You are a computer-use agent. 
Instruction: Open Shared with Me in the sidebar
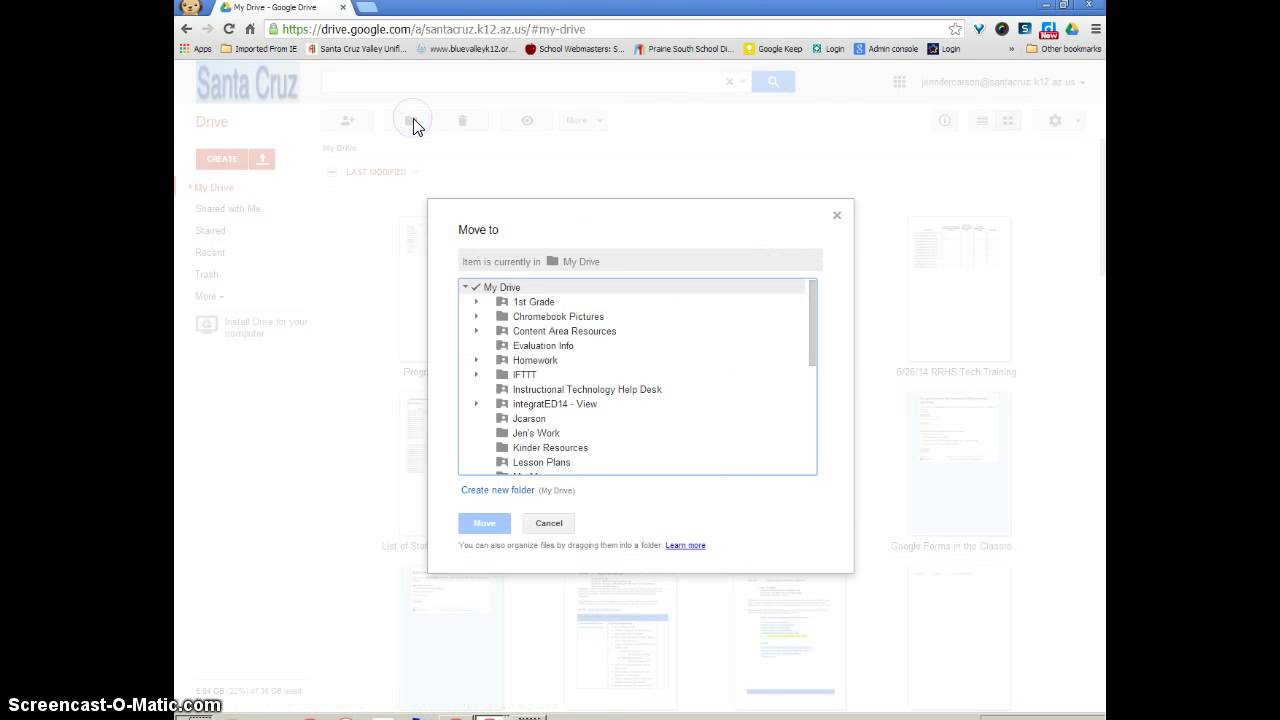[228, 209]
